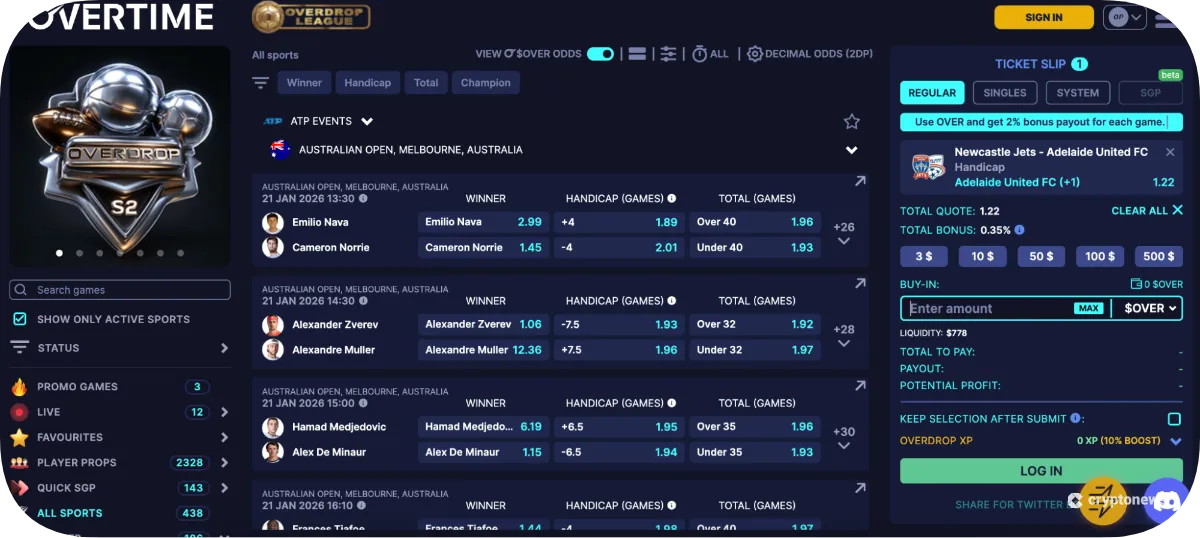
Task: Click CLEAR ALL on ticket slip
Action: click(1147, 211)
